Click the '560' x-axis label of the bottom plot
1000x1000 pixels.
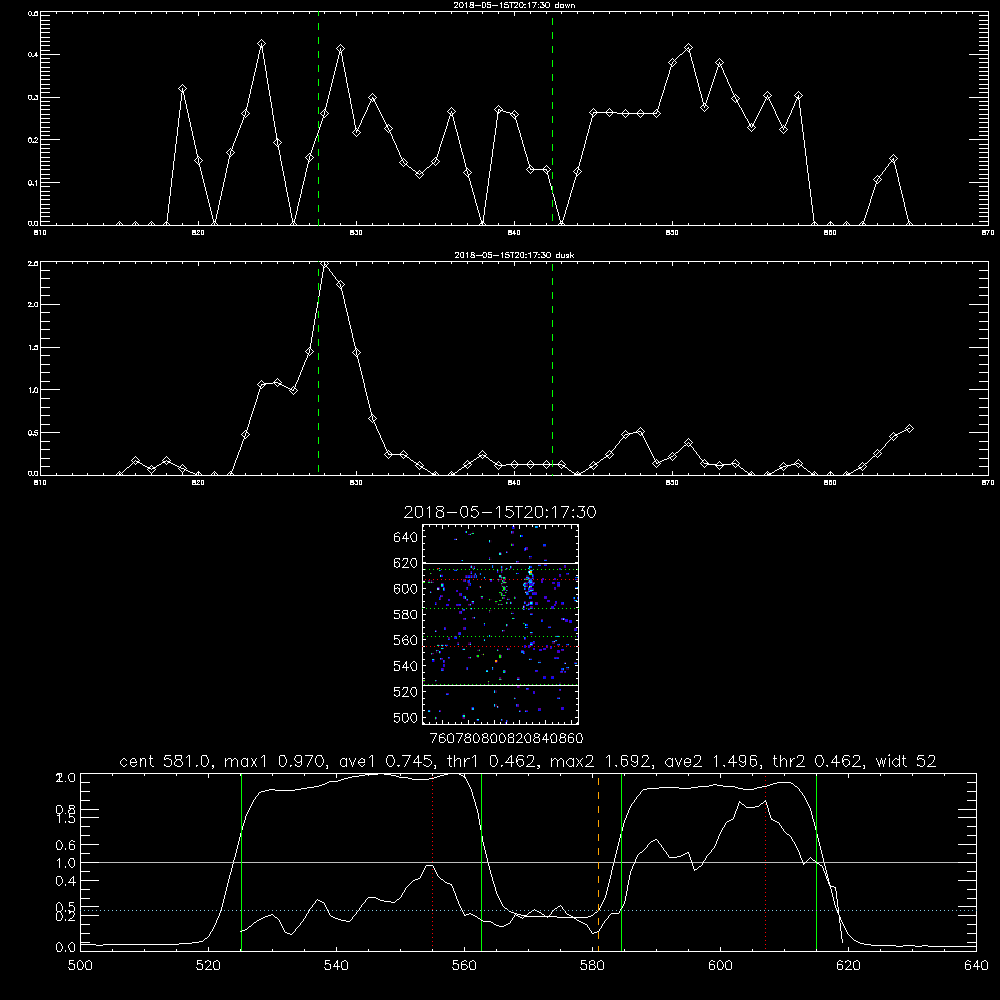[464, 966]
